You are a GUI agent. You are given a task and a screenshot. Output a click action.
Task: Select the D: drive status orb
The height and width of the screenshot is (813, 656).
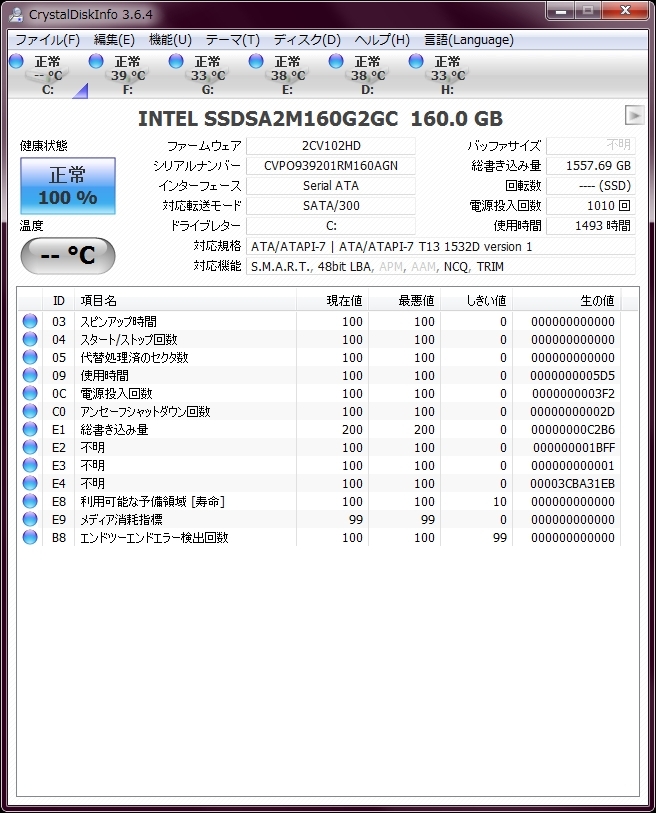click(x=336, y=62)
